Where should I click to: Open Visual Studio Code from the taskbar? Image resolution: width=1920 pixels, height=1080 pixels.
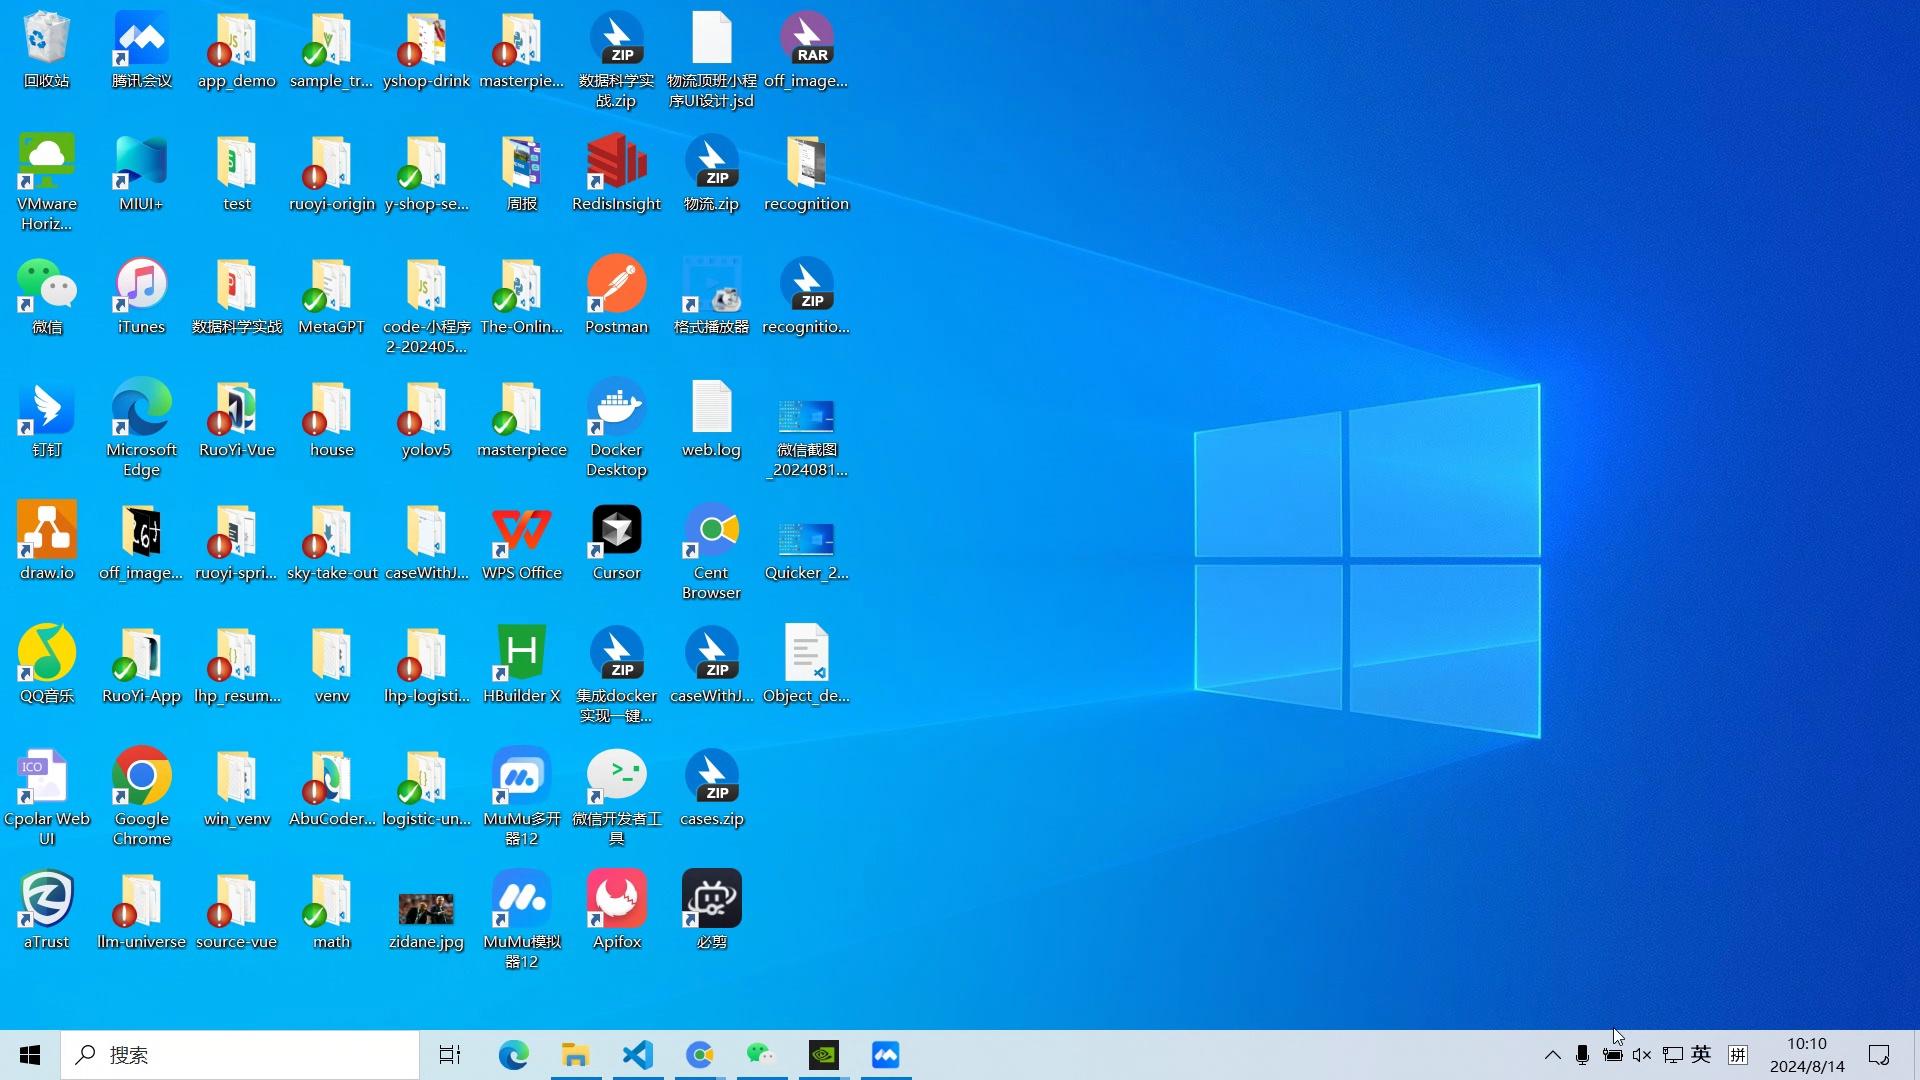pyautogui.click(x=637, y=1055)
